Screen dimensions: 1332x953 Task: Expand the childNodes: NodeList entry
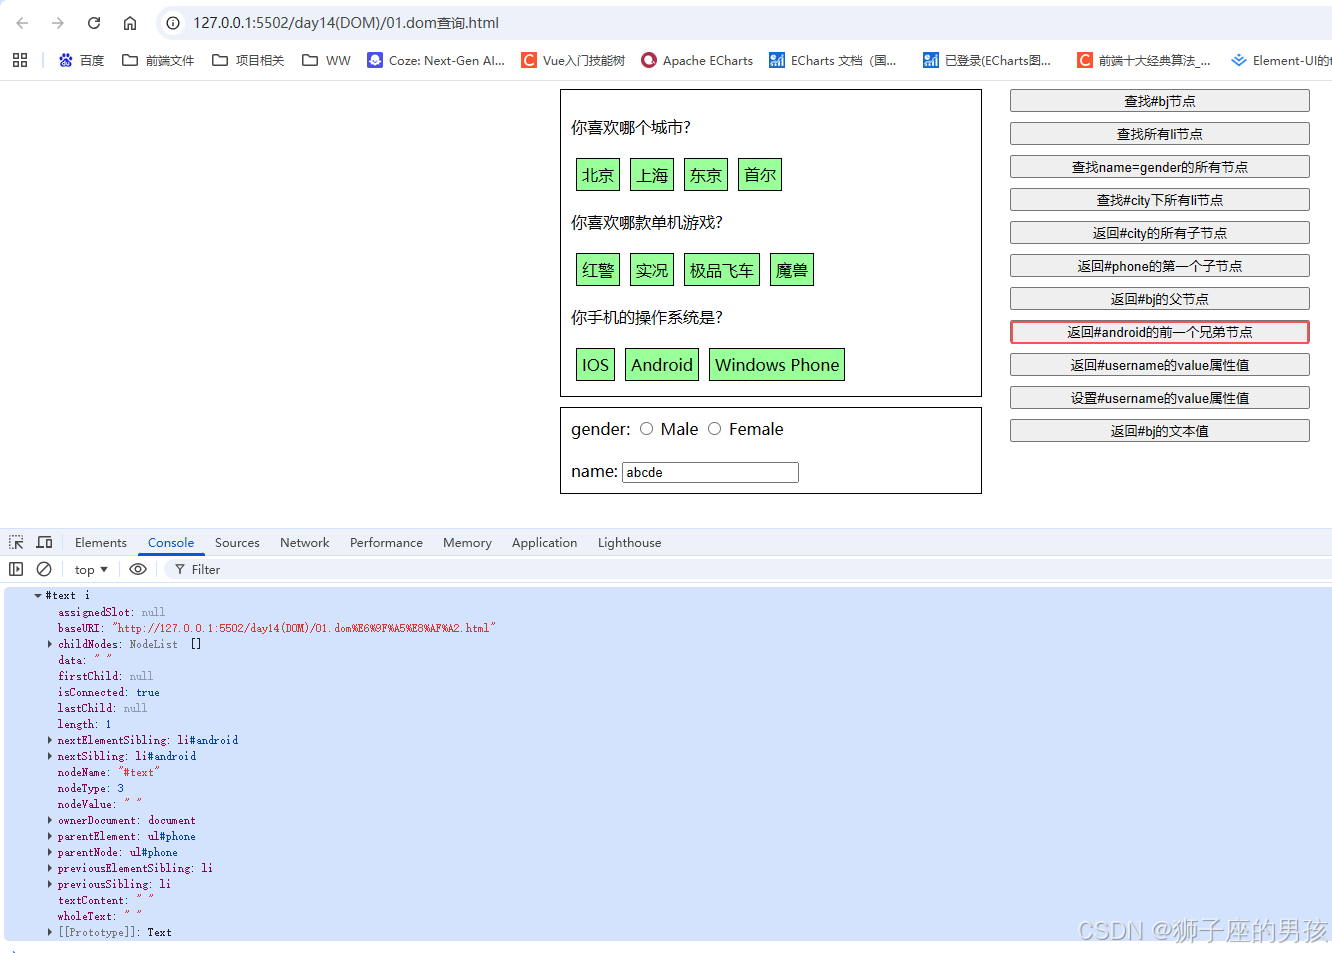coord(50,644)
